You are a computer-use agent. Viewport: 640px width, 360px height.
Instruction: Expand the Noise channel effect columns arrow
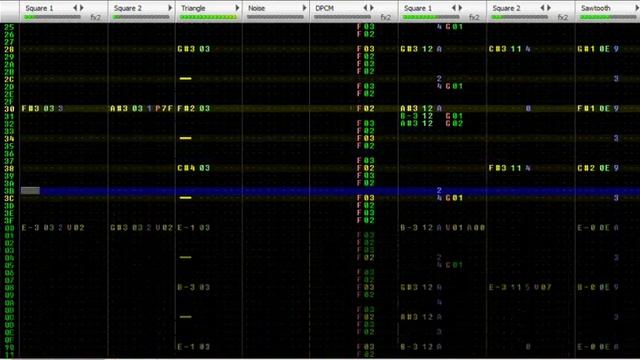coord(304,8)
